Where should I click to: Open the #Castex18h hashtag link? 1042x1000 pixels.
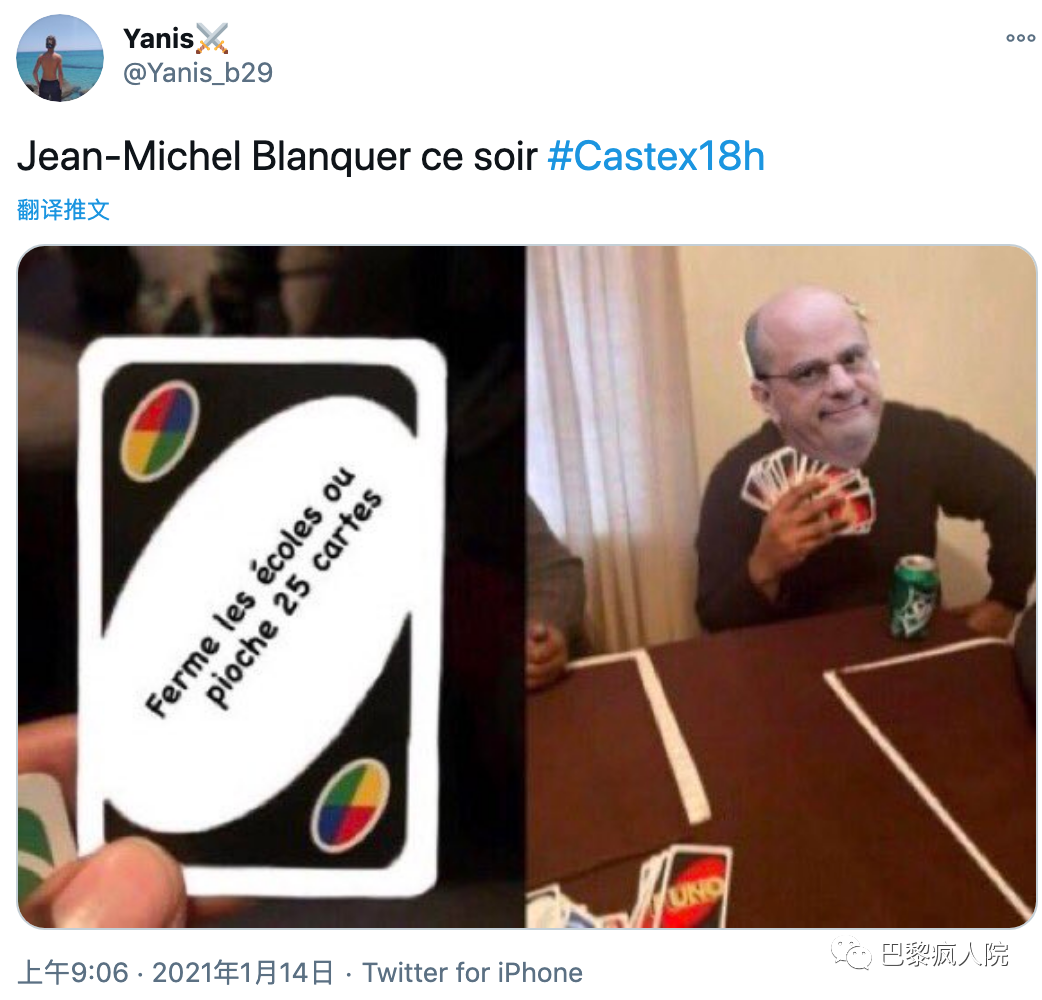click(x=656, y=157)
